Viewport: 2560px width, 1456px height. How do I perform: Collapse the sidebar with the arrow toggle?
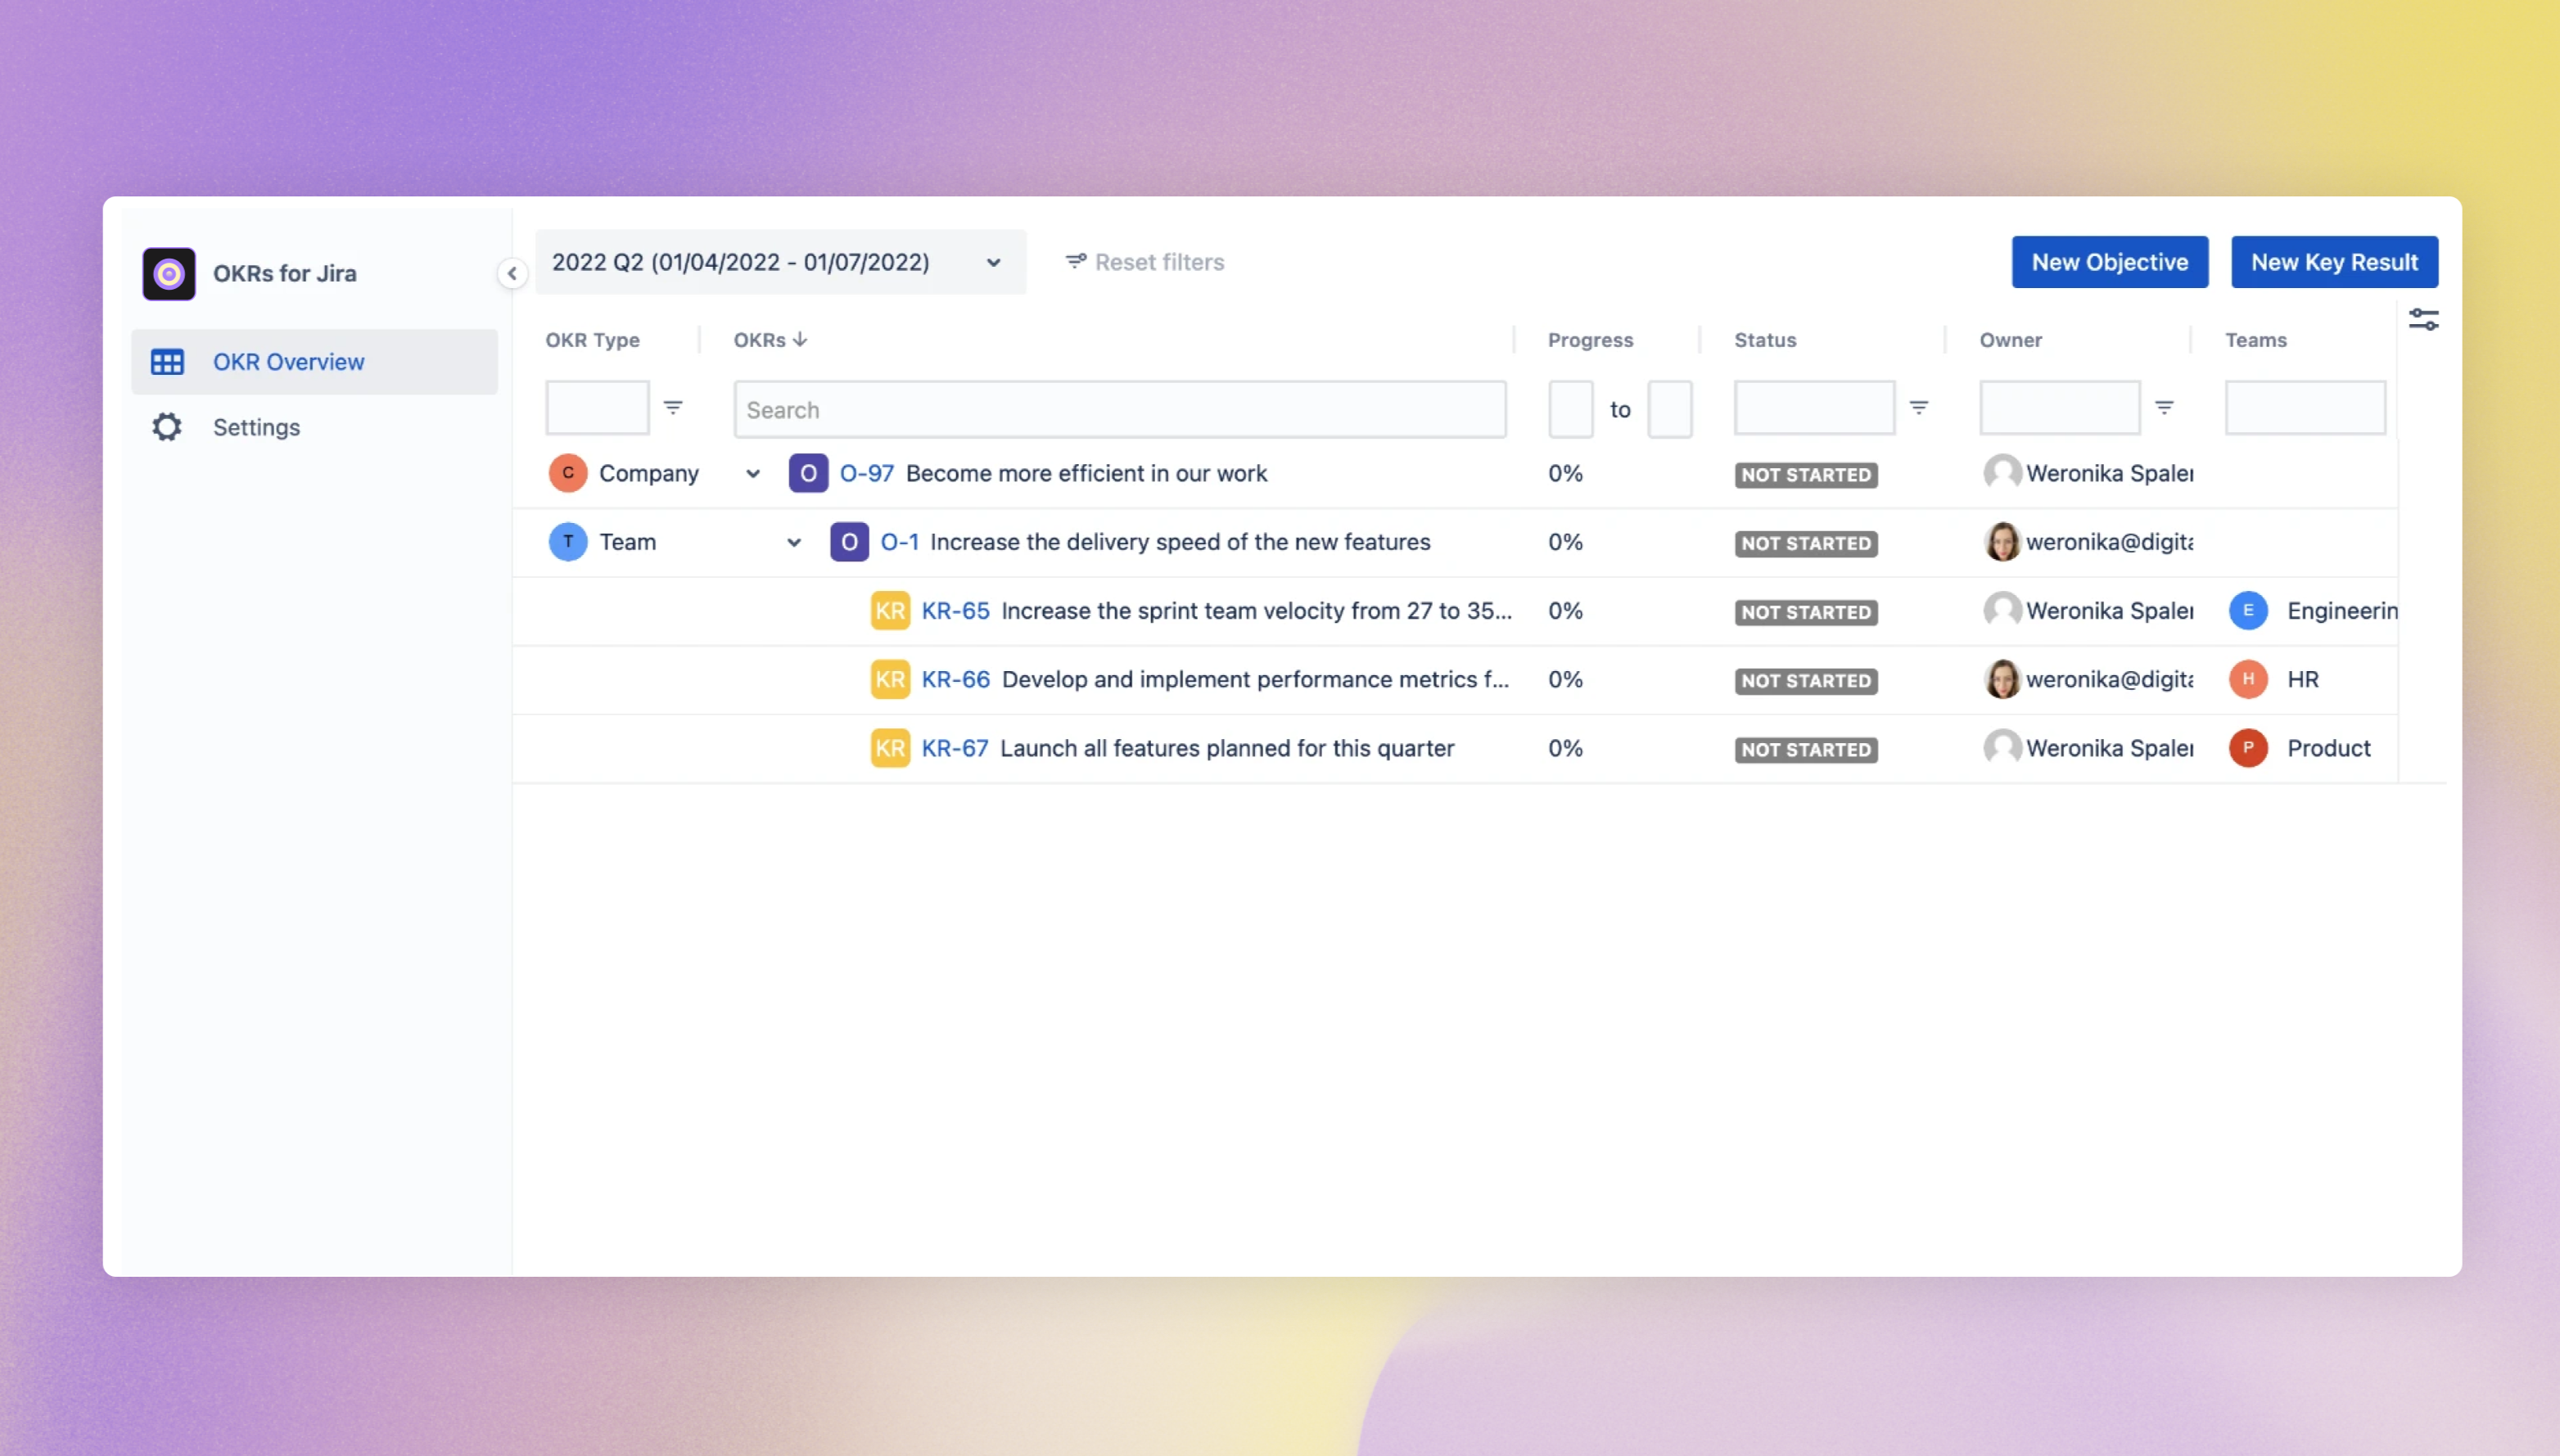[512, 273]
